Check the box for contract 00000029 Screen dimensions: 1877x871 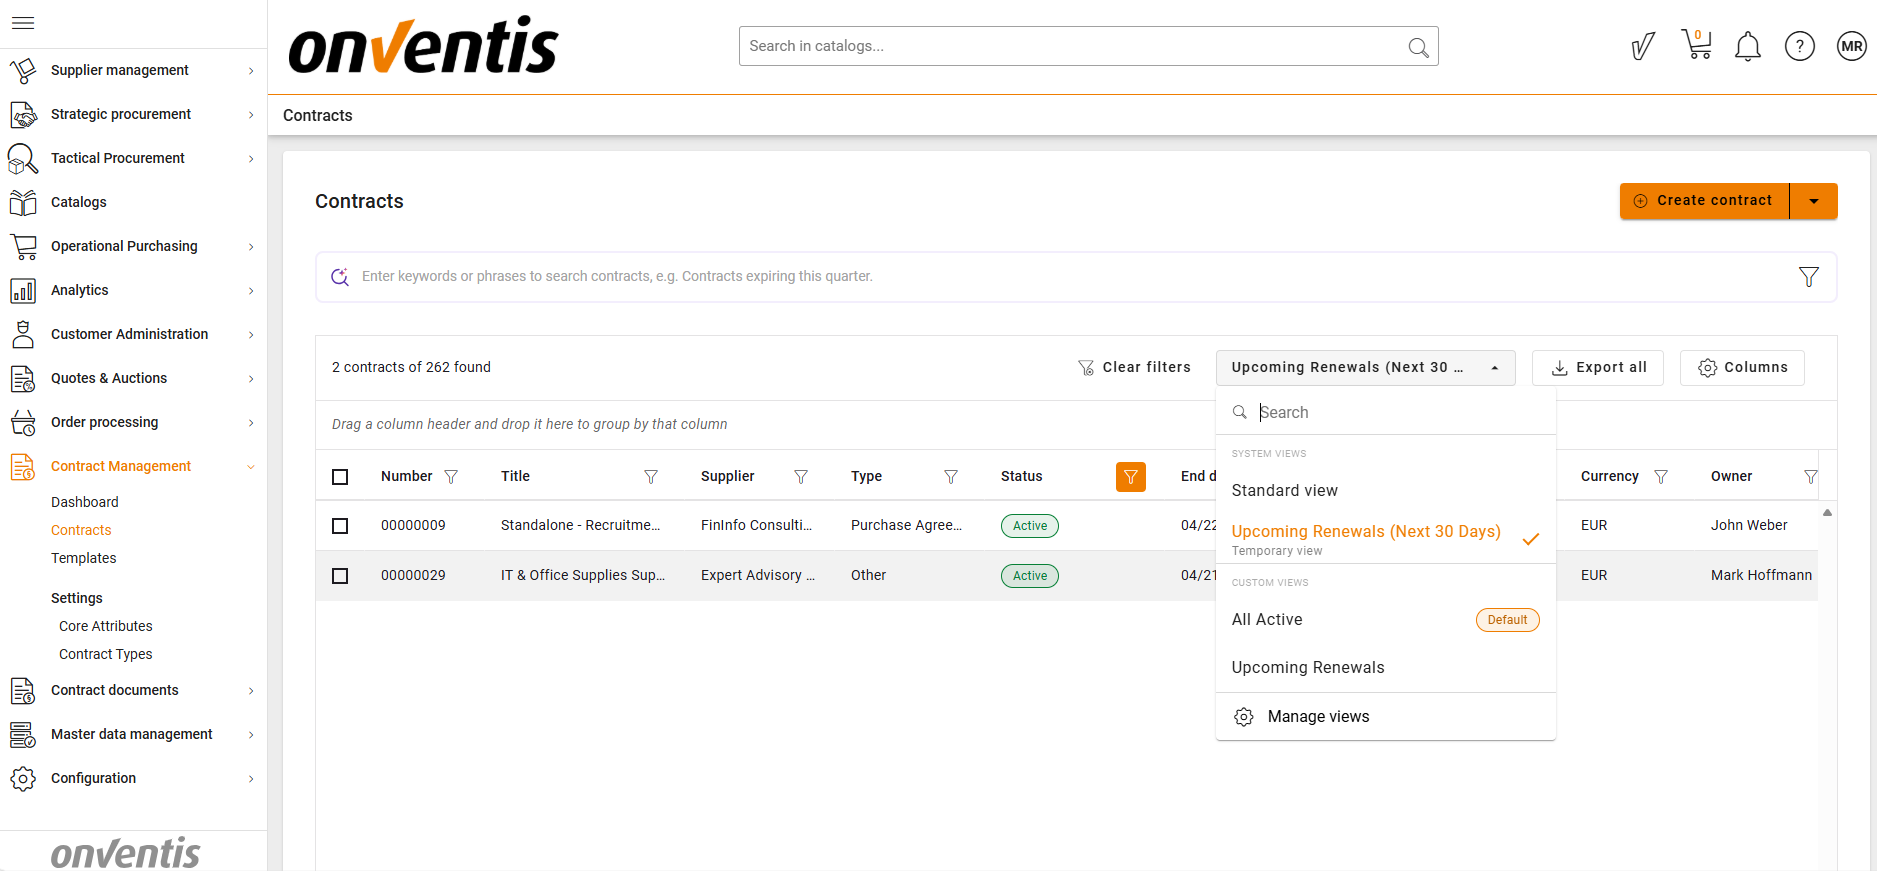click(340, 576)
